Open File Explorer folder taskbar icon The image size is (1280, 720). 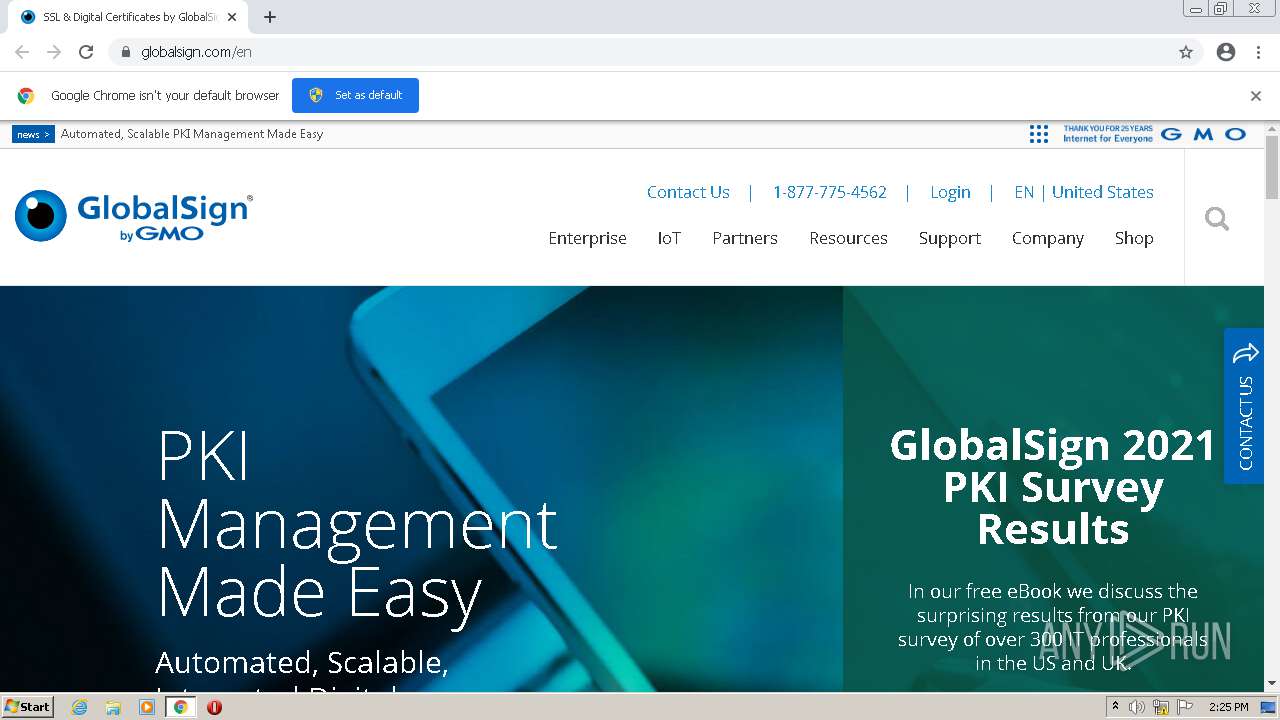[113, 707]
